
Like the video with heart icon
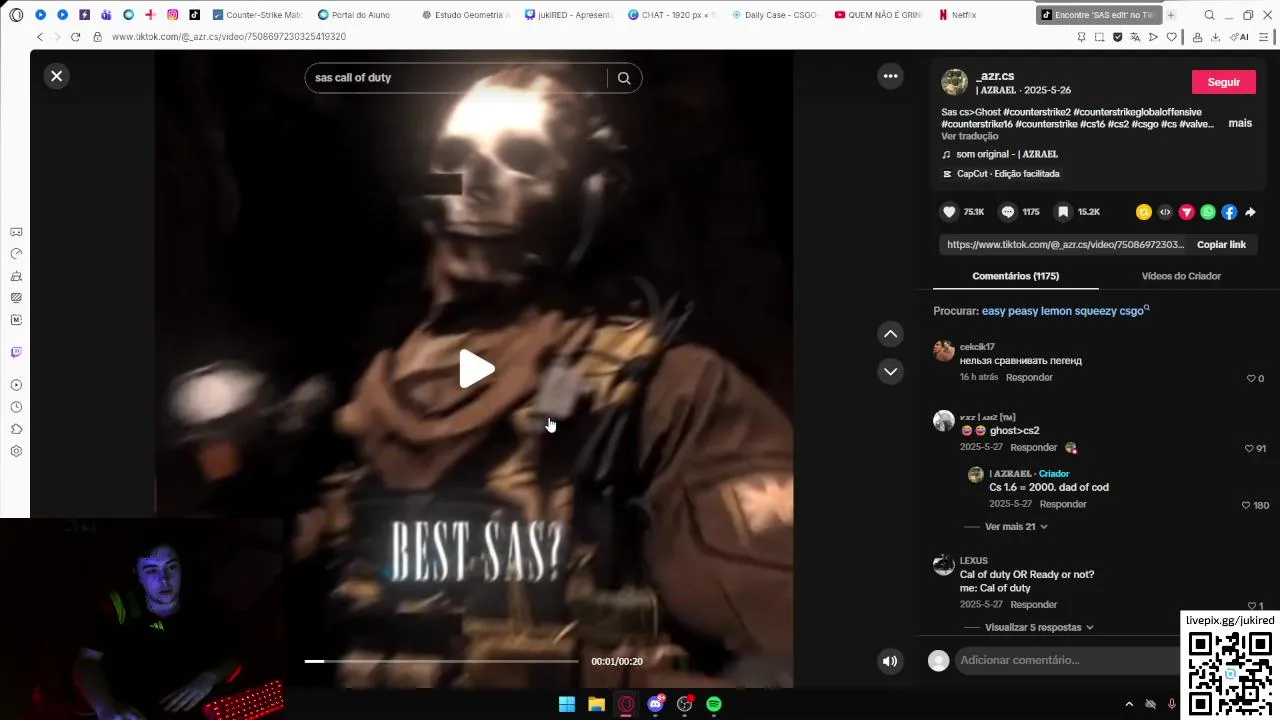click(x=949, y=212)
